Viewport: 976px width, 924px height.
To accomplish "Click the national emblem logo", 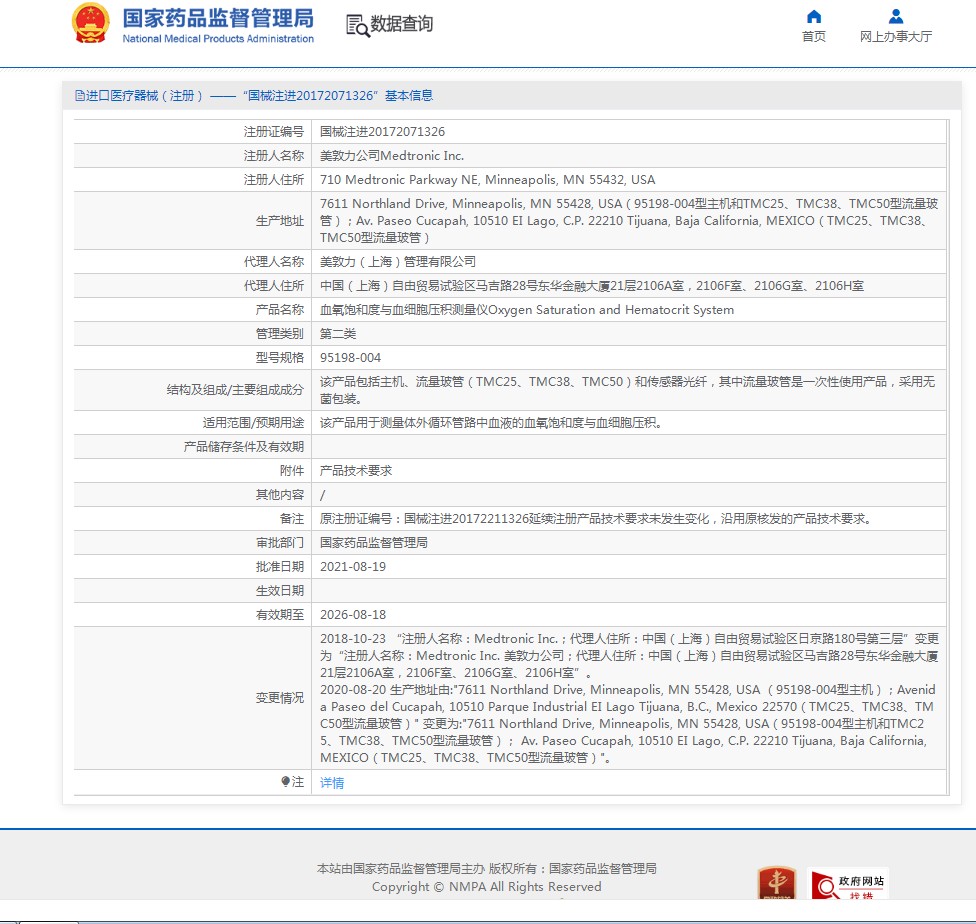I will coord(90,23).
